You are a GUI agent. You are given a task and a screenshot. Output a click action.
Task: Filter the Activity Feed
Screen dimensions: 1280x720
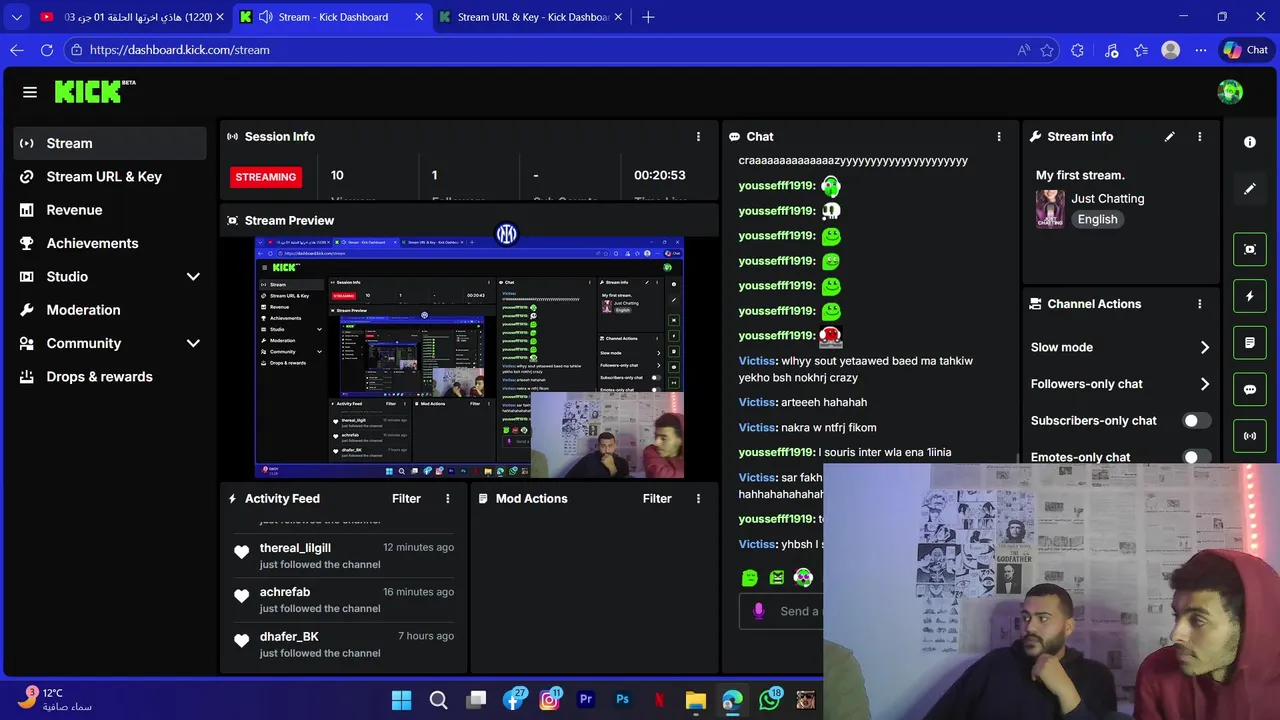click(406, 499)
